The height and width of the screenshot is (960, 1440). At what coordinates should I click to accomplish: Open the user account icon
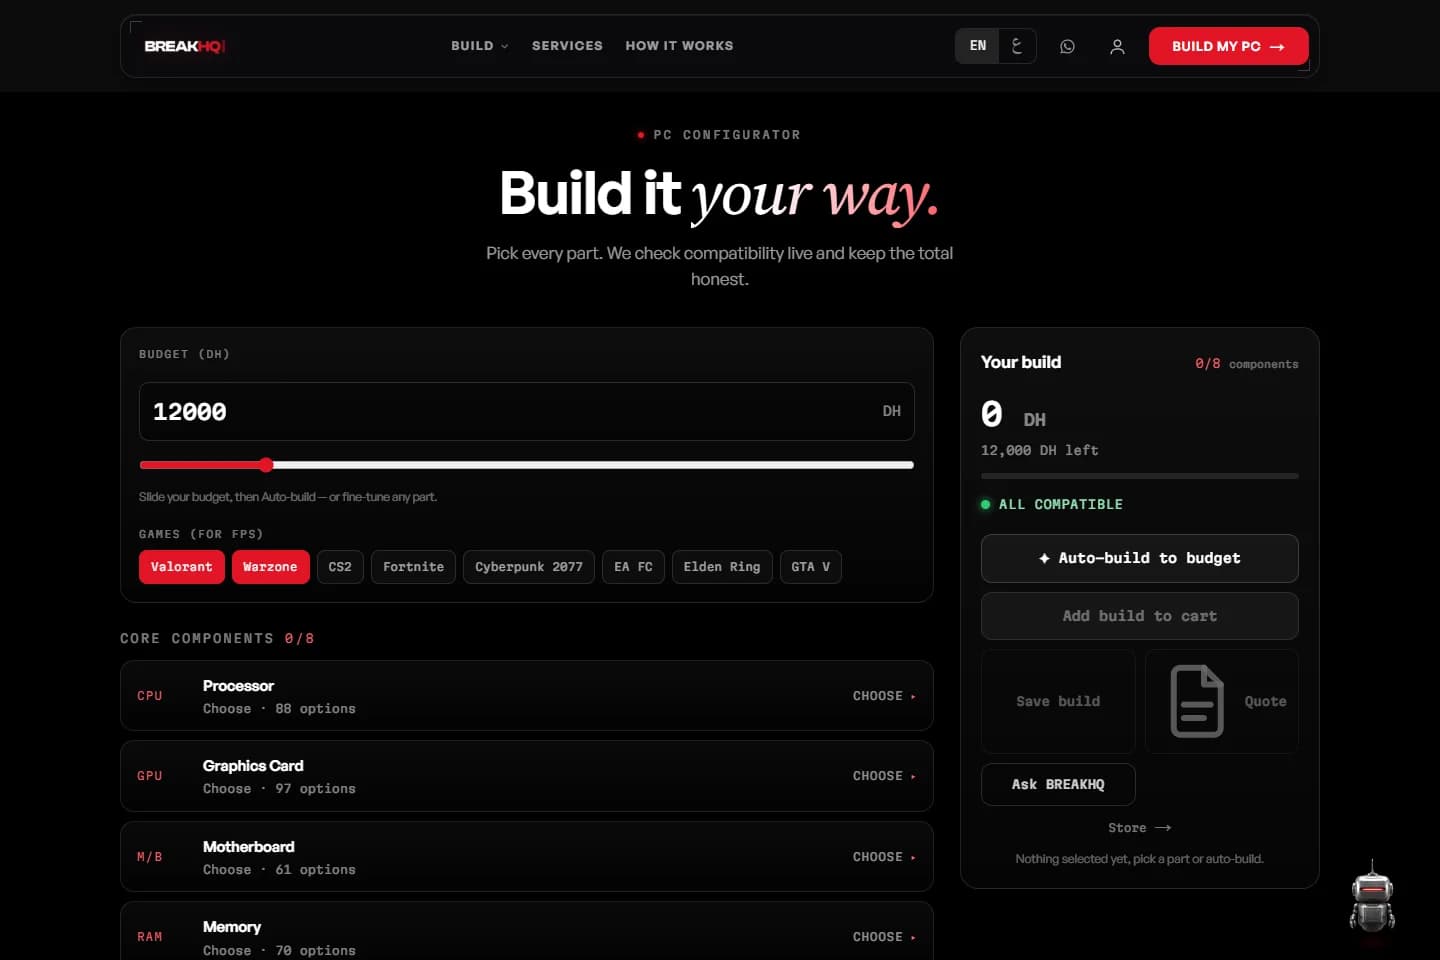[1117, 46]
